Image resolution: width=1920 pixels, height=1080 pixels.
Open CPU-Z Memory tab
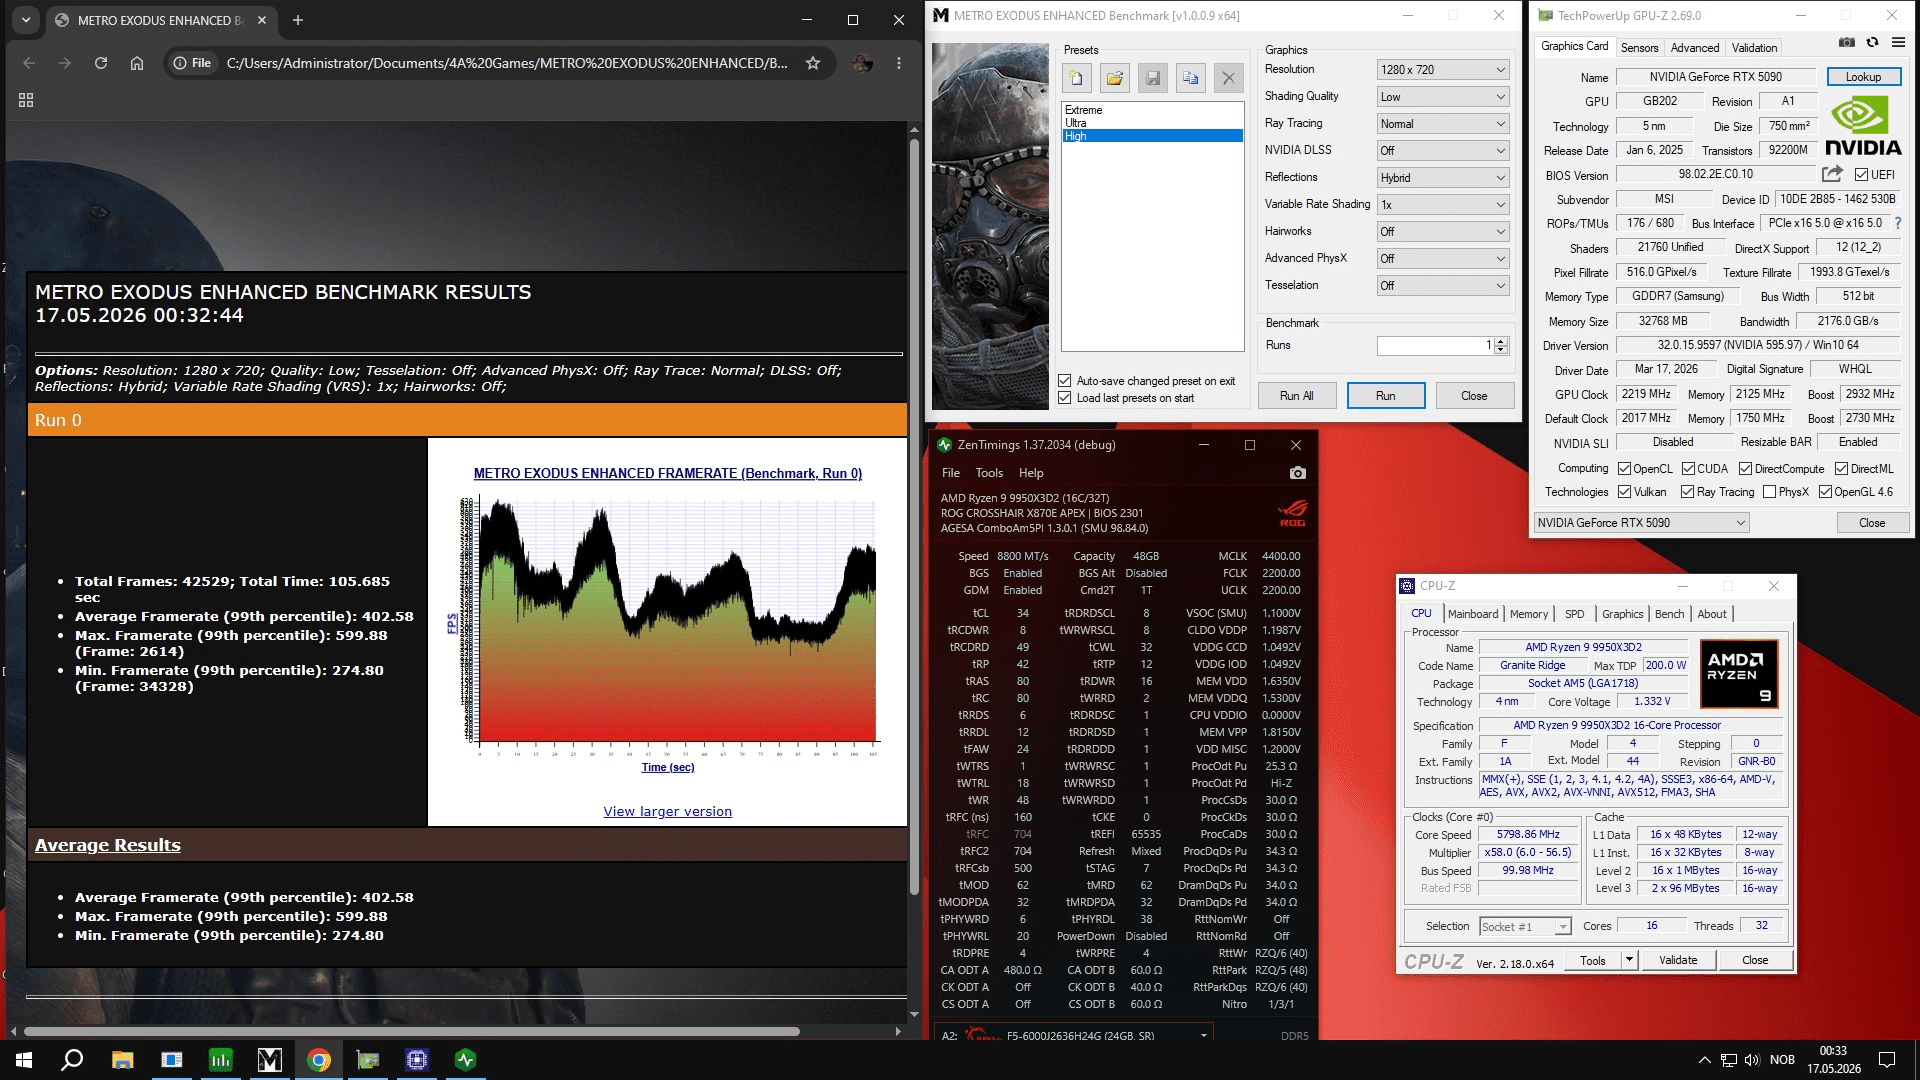1529,614
